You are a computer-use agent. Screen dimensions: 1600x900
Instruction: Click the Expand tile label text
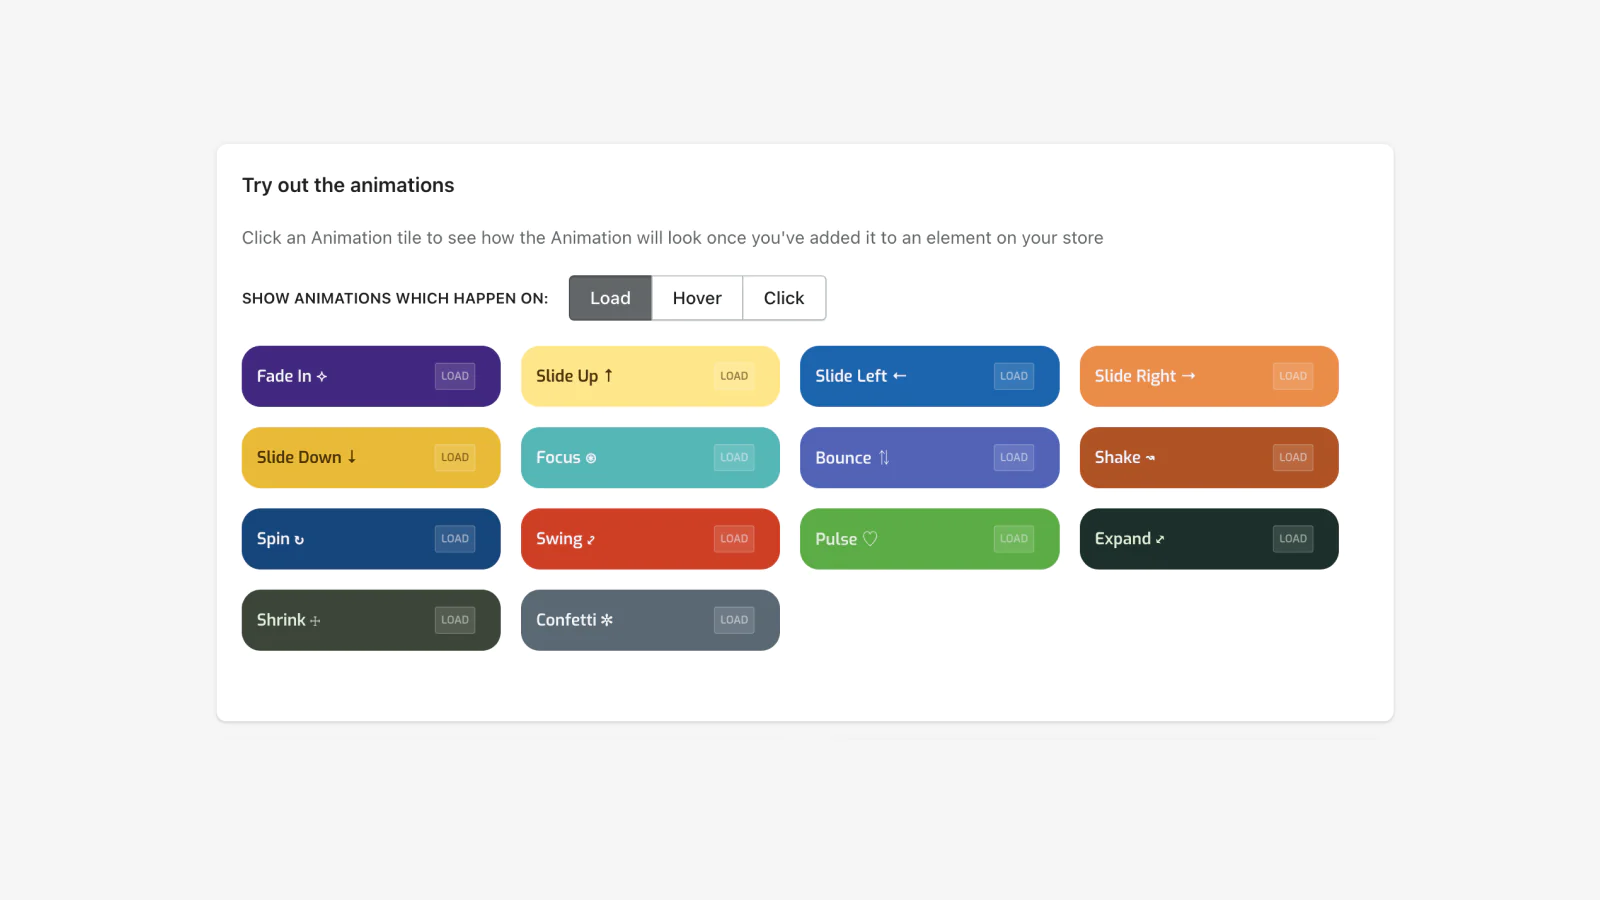pos(1122,539)
